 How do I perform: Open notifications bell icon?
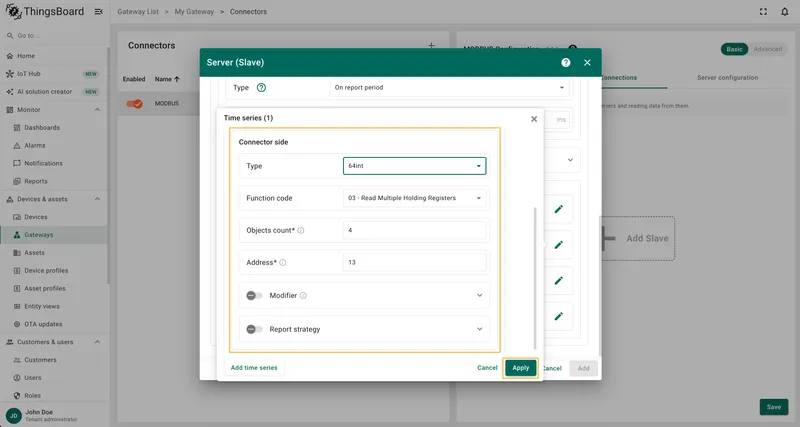coord(785,11)
